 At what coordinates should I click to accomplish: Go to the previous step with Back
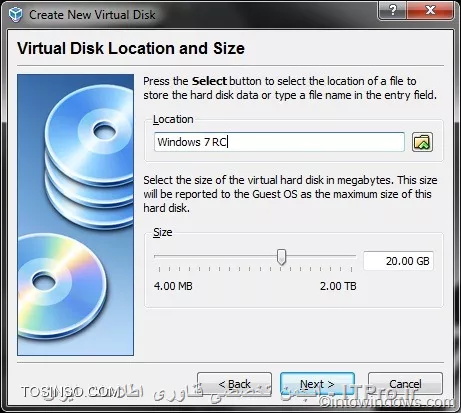[234, 384]
